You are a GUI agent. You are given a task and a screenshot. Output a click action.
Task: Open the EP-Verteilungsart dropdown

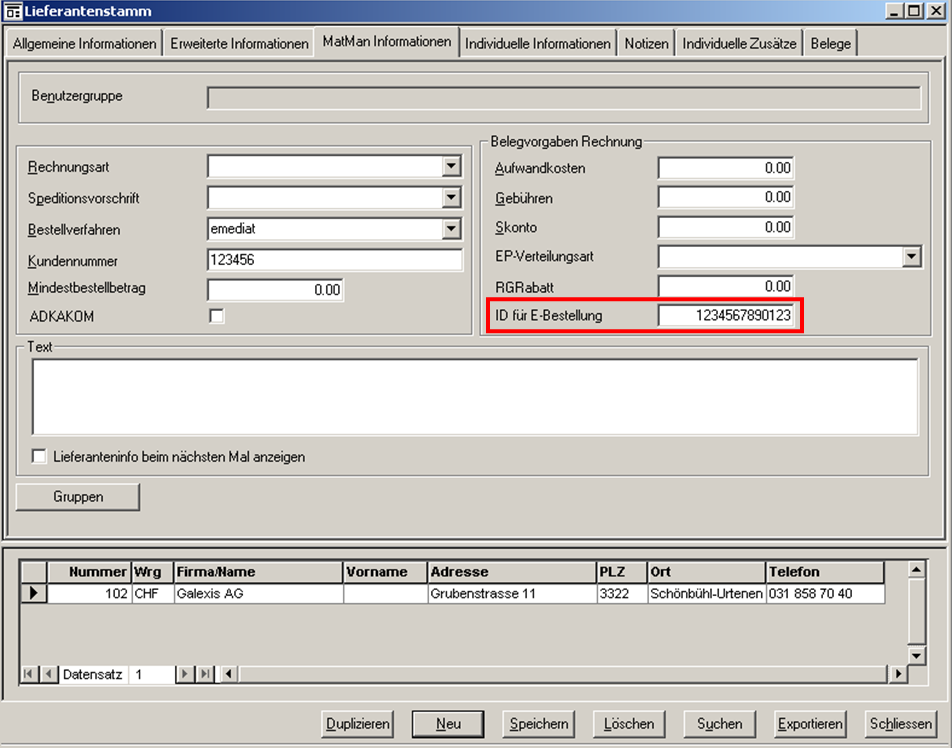[x=911, y=257]
